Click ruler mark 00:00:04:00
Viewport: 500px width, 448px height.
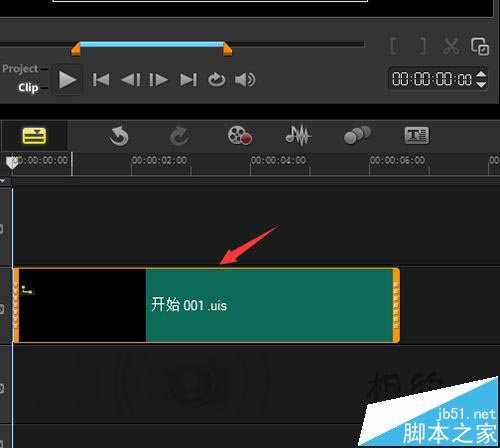point(278,160)
